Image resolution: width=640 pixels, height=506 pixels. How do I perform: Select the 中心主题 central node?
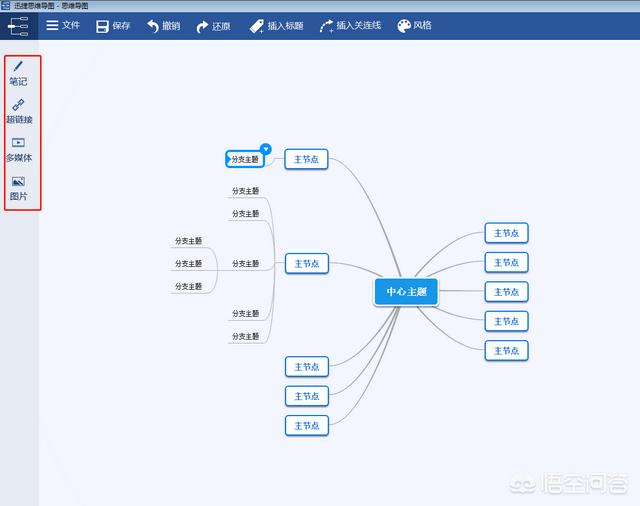point(406,292)
